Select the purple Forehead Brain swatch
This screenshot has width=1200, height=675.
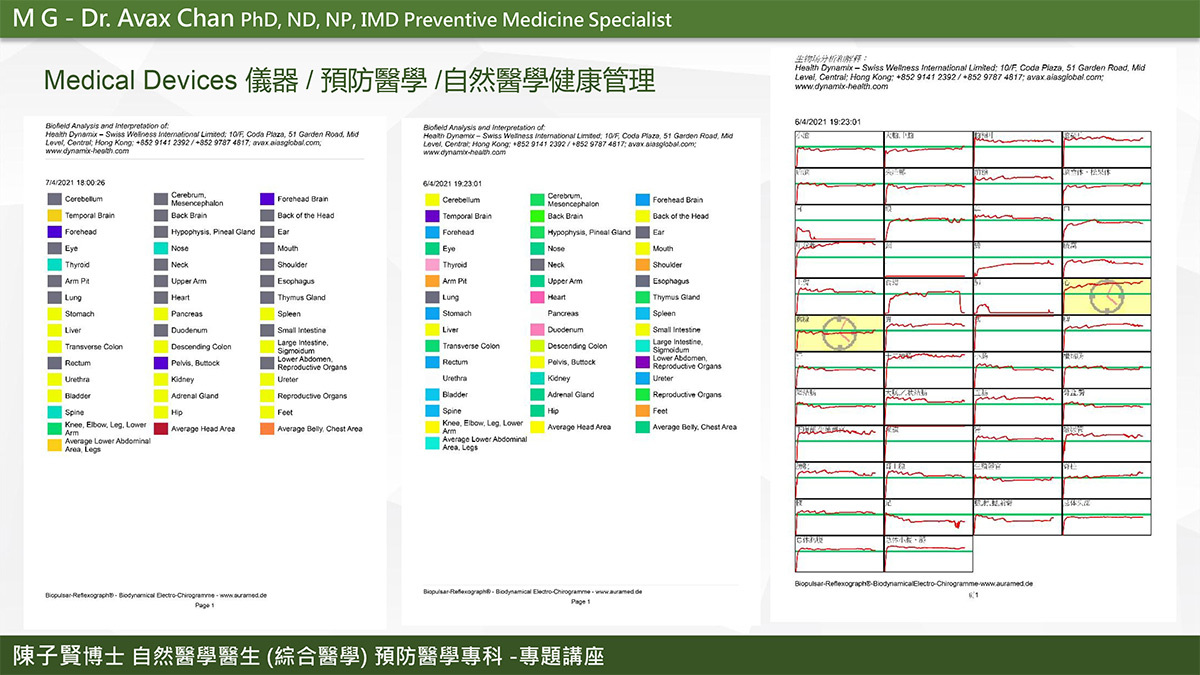point(267,200)
